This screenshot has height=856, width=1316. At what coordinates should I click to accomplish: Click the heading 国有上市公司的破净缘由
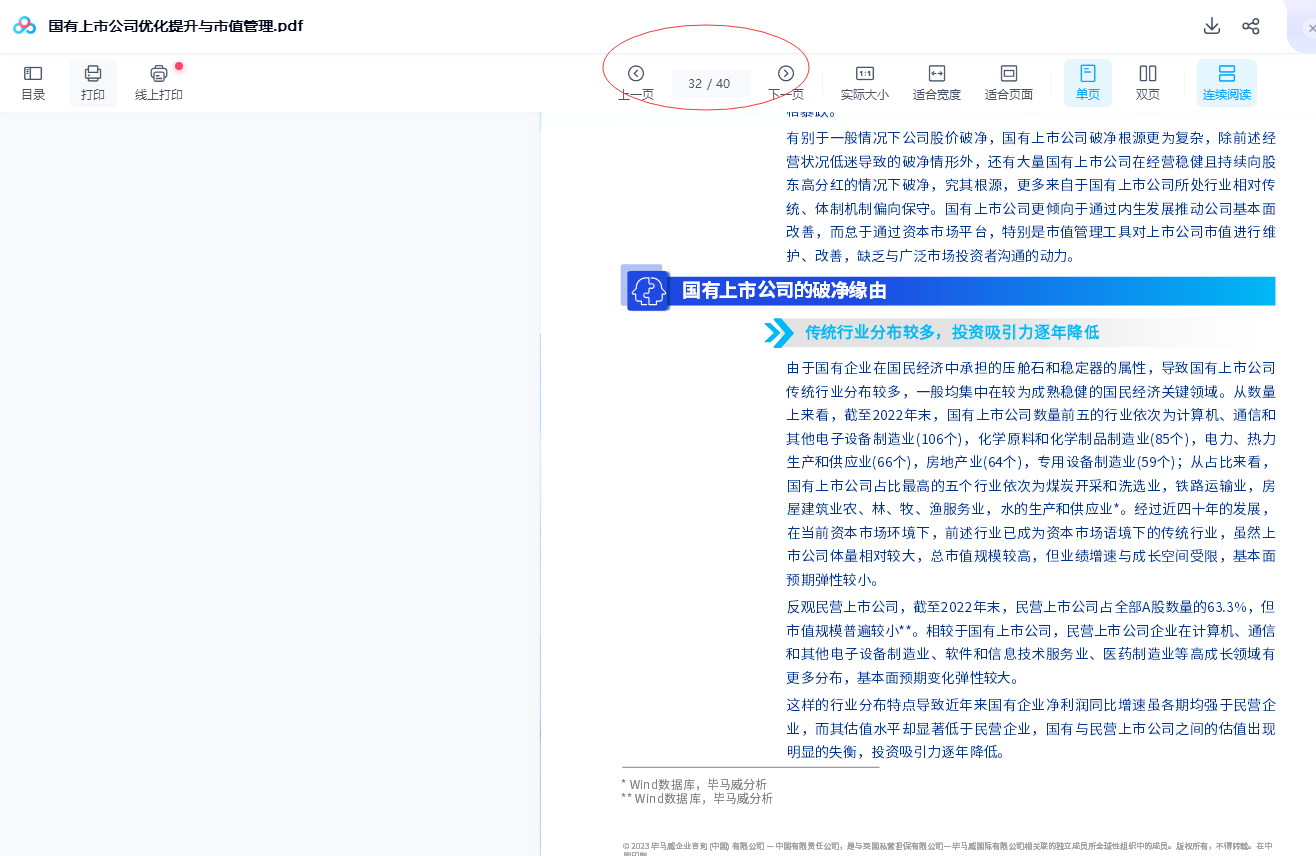point(784,291)
